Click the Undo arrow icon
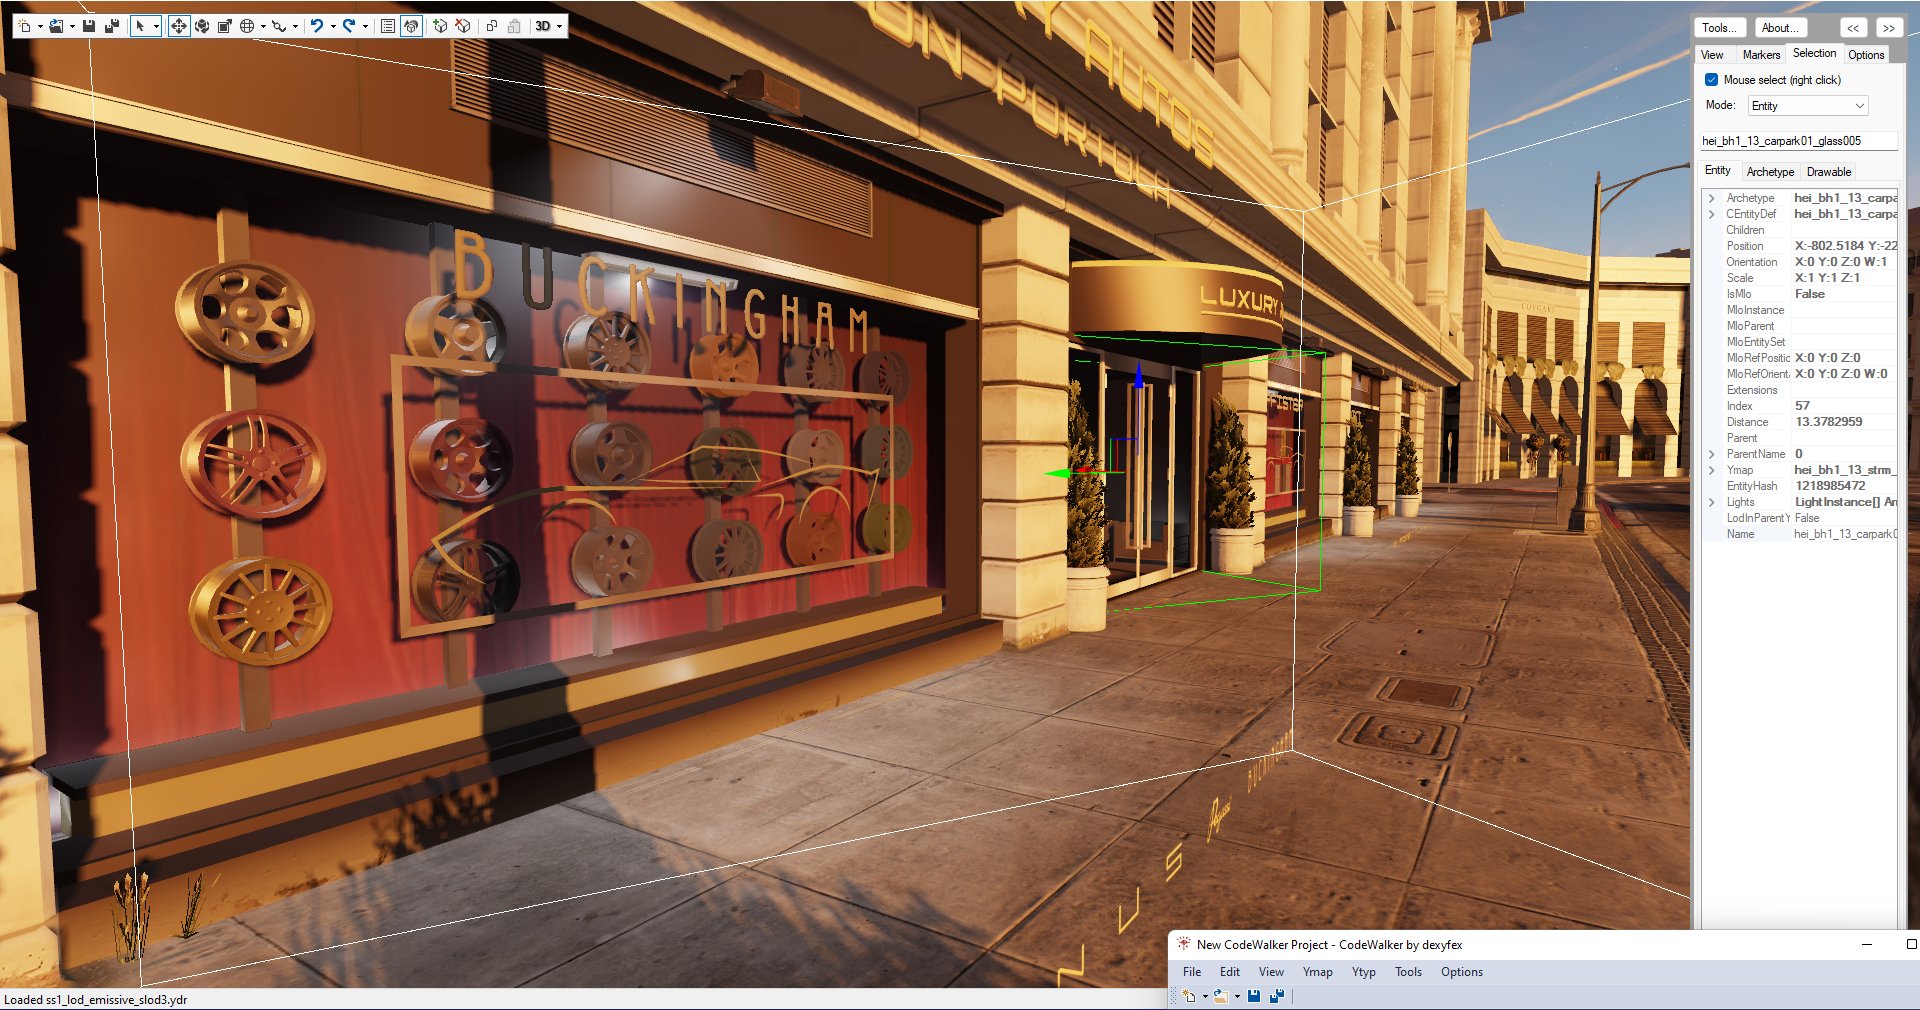 pos(317,26)
